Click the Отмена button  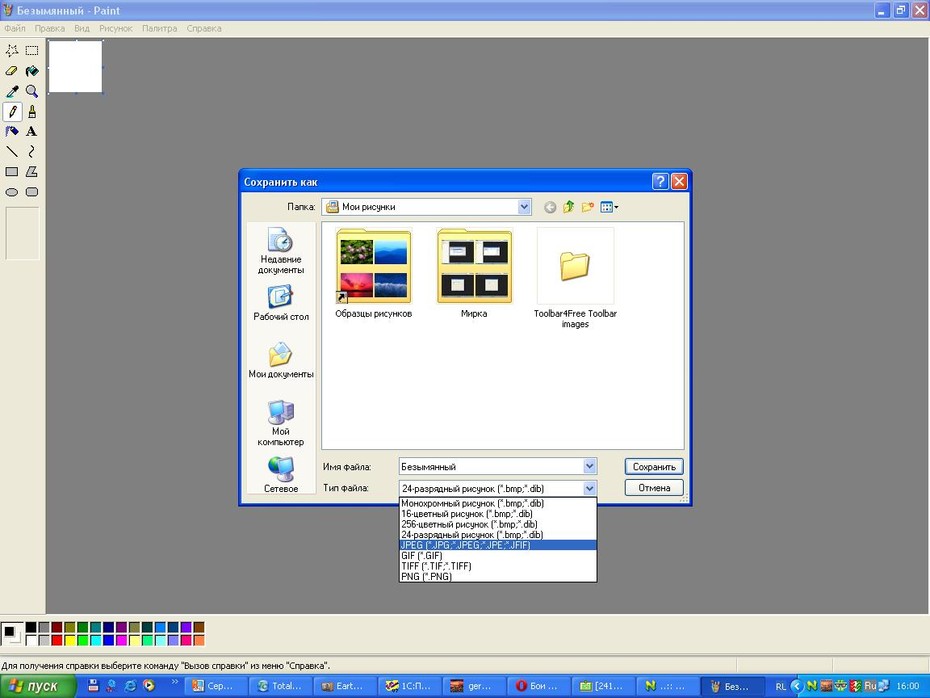coord(654,488)
